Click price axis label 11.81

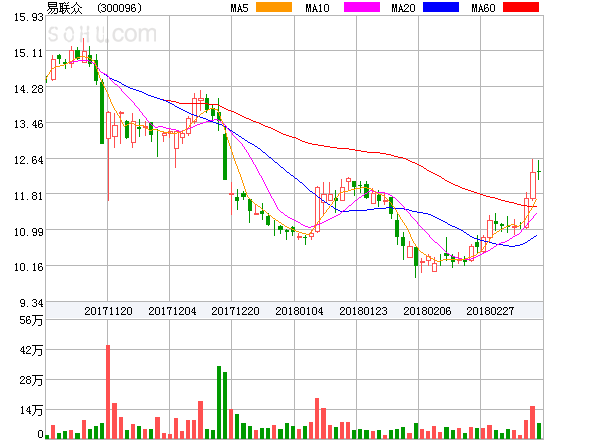29,196
